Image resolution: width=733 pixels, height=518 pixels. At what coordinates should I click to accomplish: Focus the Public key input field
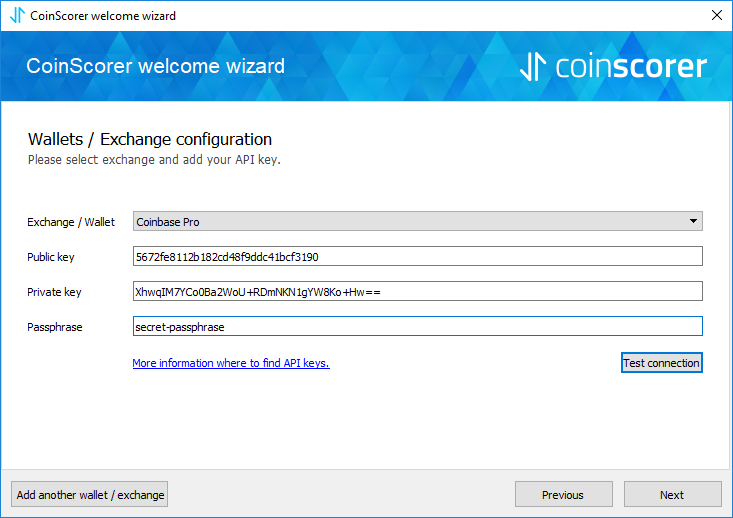pyautogui.click(x=417, y=256)
